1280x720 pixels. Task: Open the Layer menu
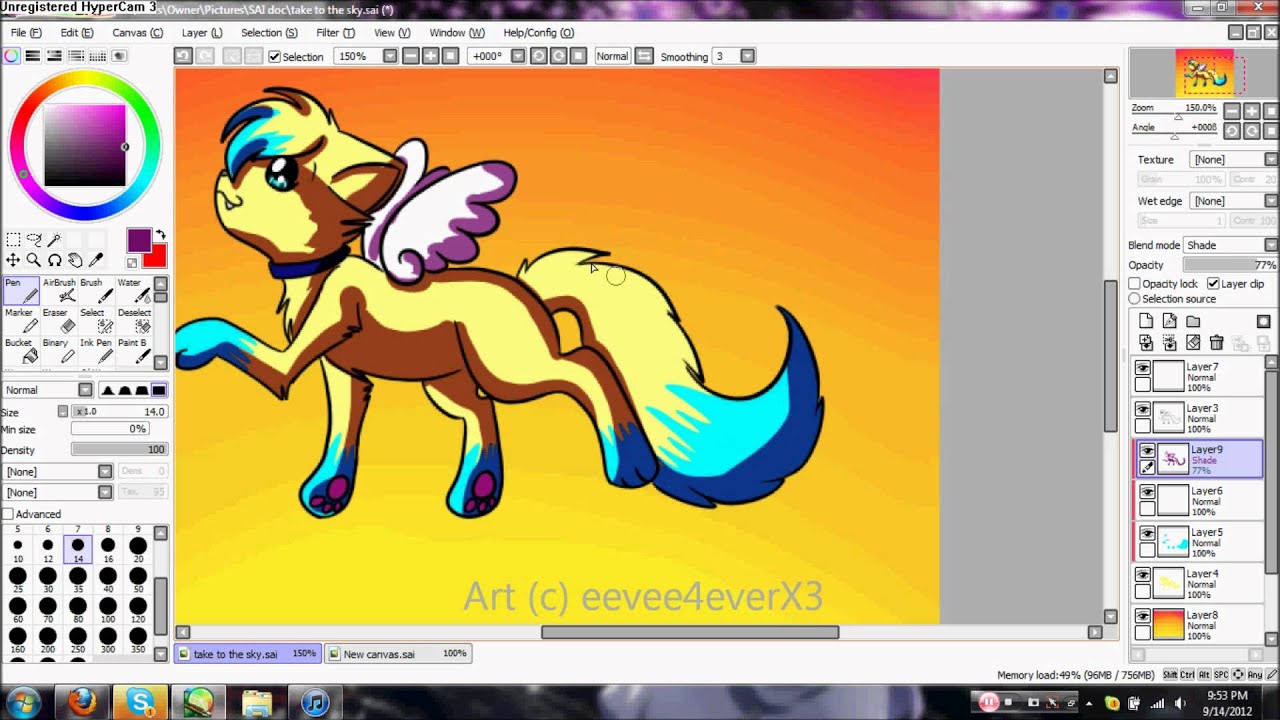(202, 33)
